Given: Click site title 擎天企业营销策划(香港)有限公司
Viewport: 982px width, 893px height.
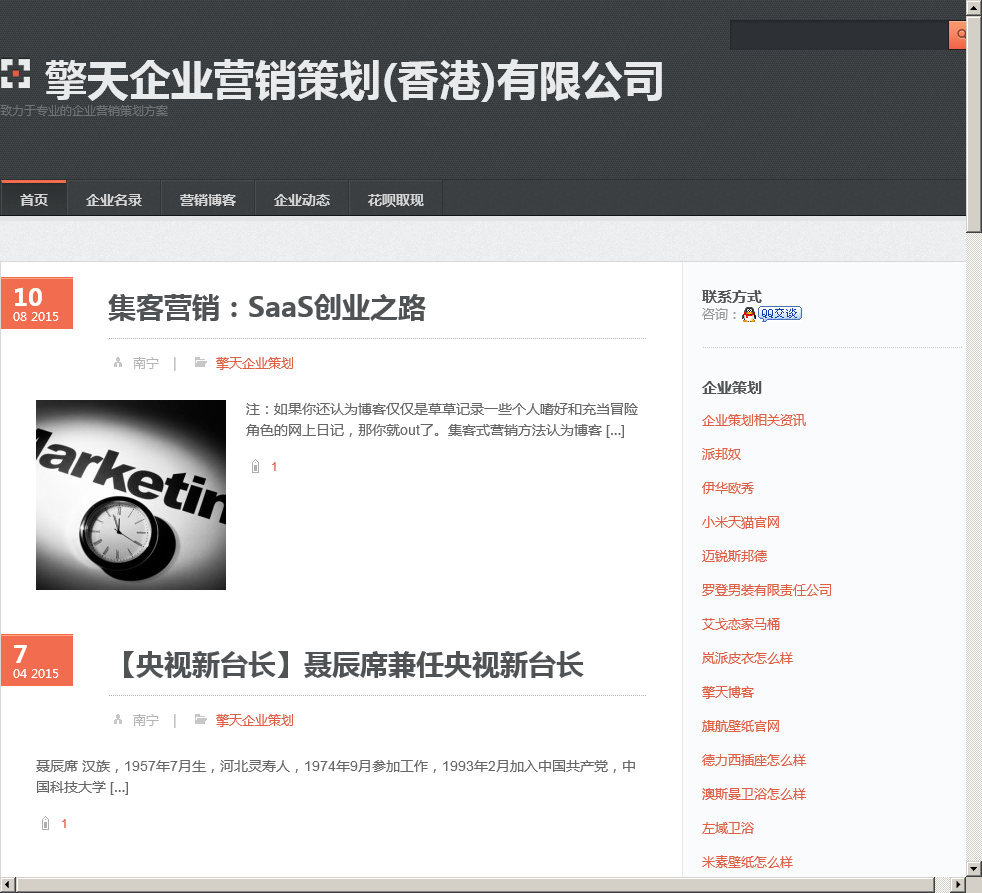Looking at the screenshot, I should point(354,81).
